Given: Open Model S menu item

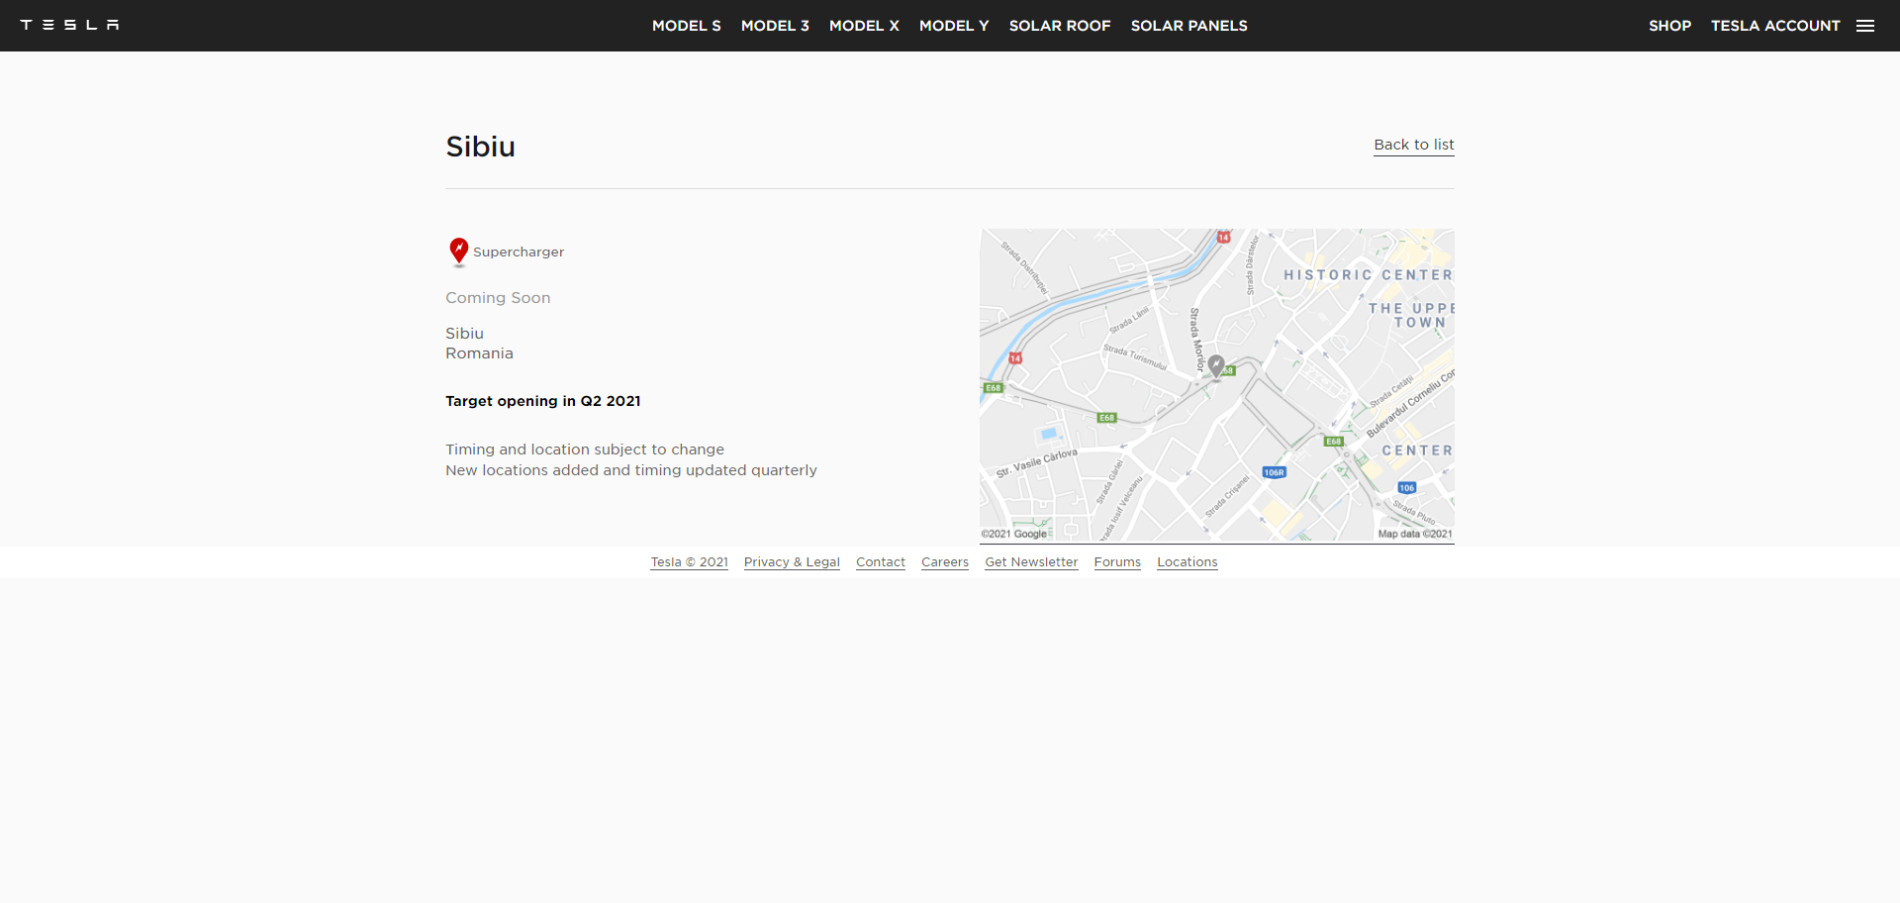Looking at the screenshot, I should click(686, 26).
